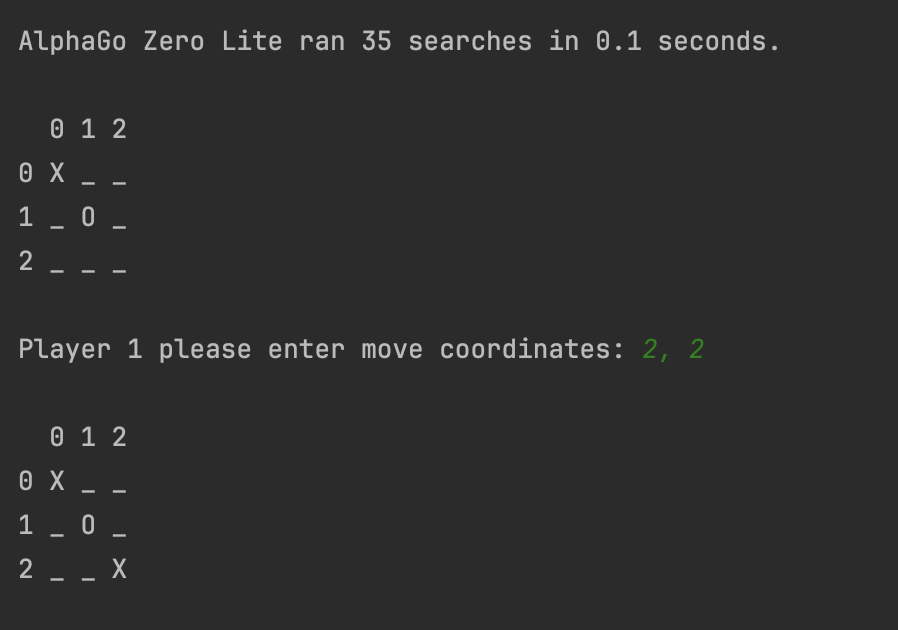Select the bottom-right X in the lower board

coord(119,569)
